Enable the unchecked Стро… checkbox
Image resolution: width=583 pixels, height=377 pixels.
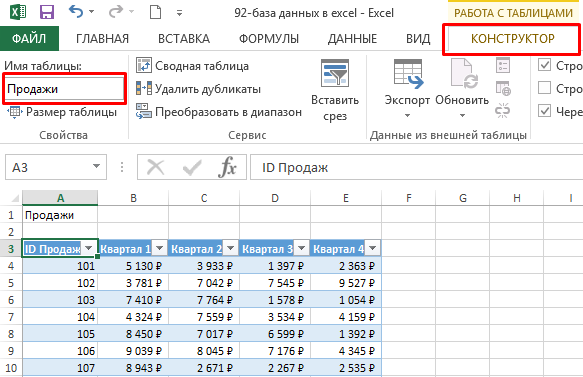coord(545,88)
